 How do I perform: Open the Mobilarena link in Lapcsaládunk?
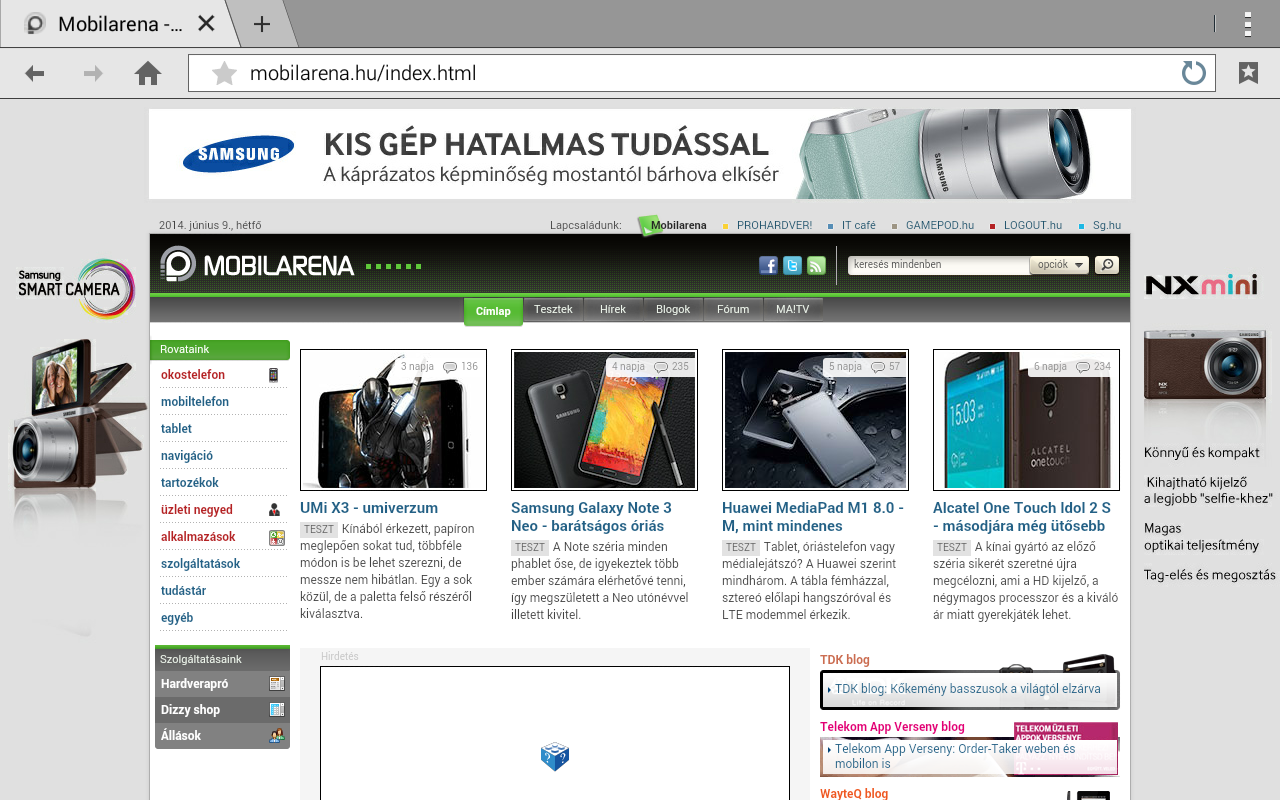(678, 226)
